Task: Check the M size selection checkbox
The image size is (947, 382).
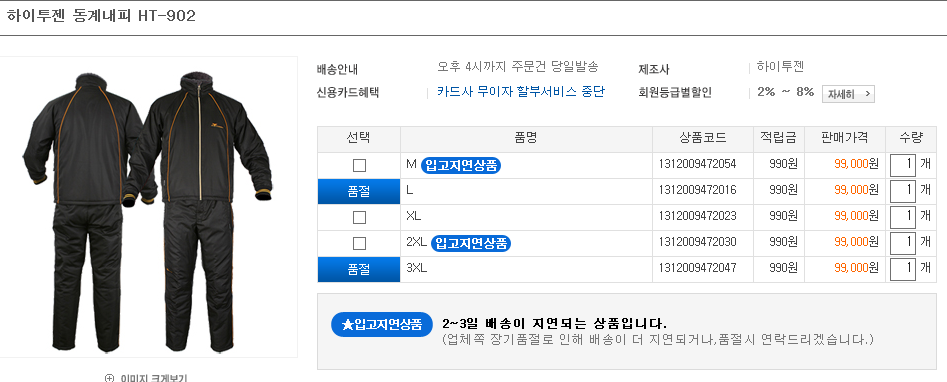Action: (x=359, y=165)
